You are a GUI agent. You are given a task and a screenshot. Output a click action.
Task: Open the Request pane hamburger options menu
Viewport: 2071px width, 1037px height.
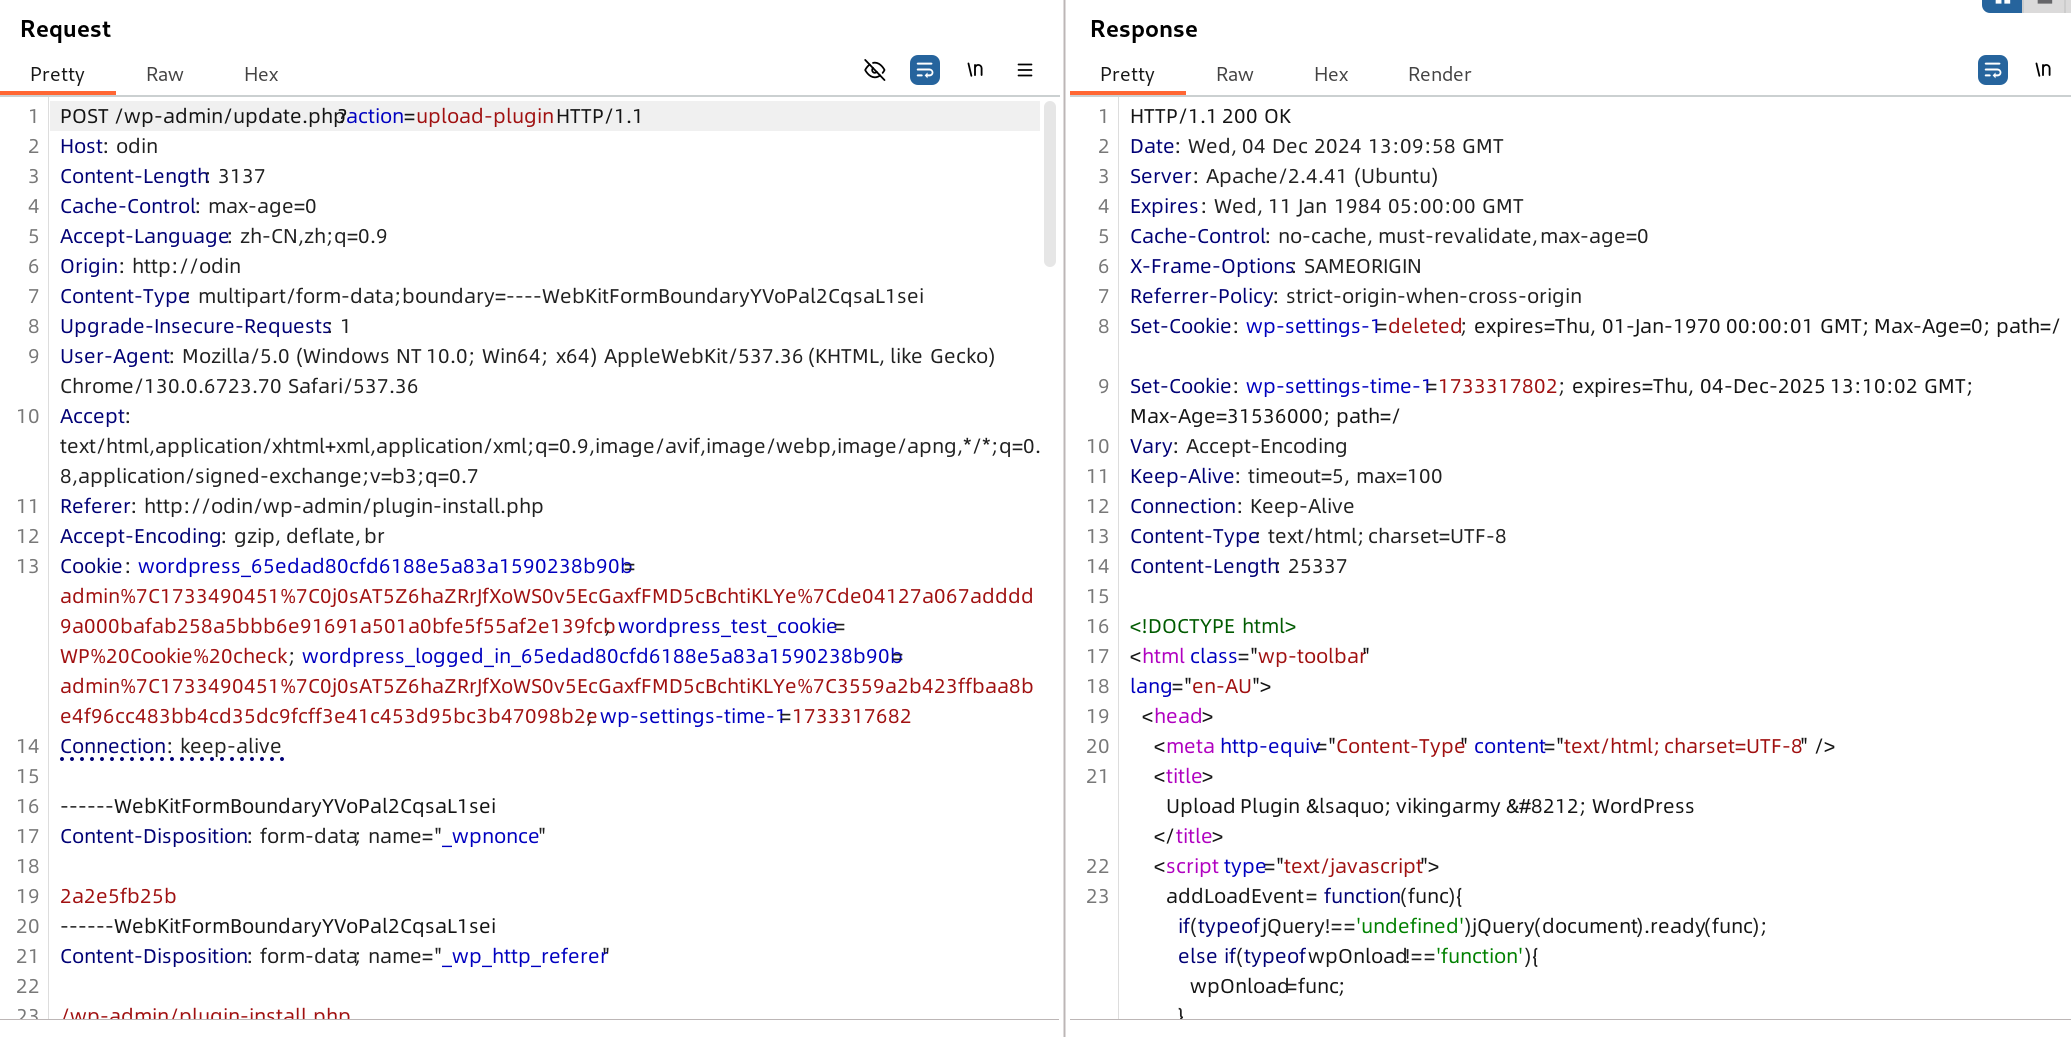1025,70
